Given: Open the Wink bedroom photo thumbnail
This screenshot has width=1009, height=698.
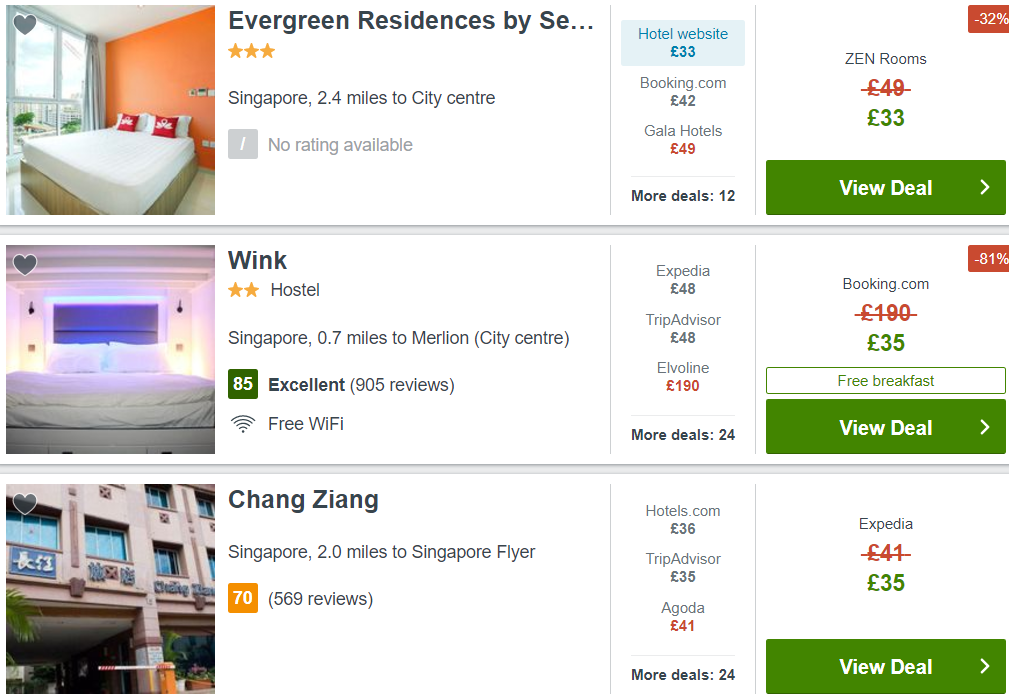Looking at the screenshot, I should [x=110, y=350].
